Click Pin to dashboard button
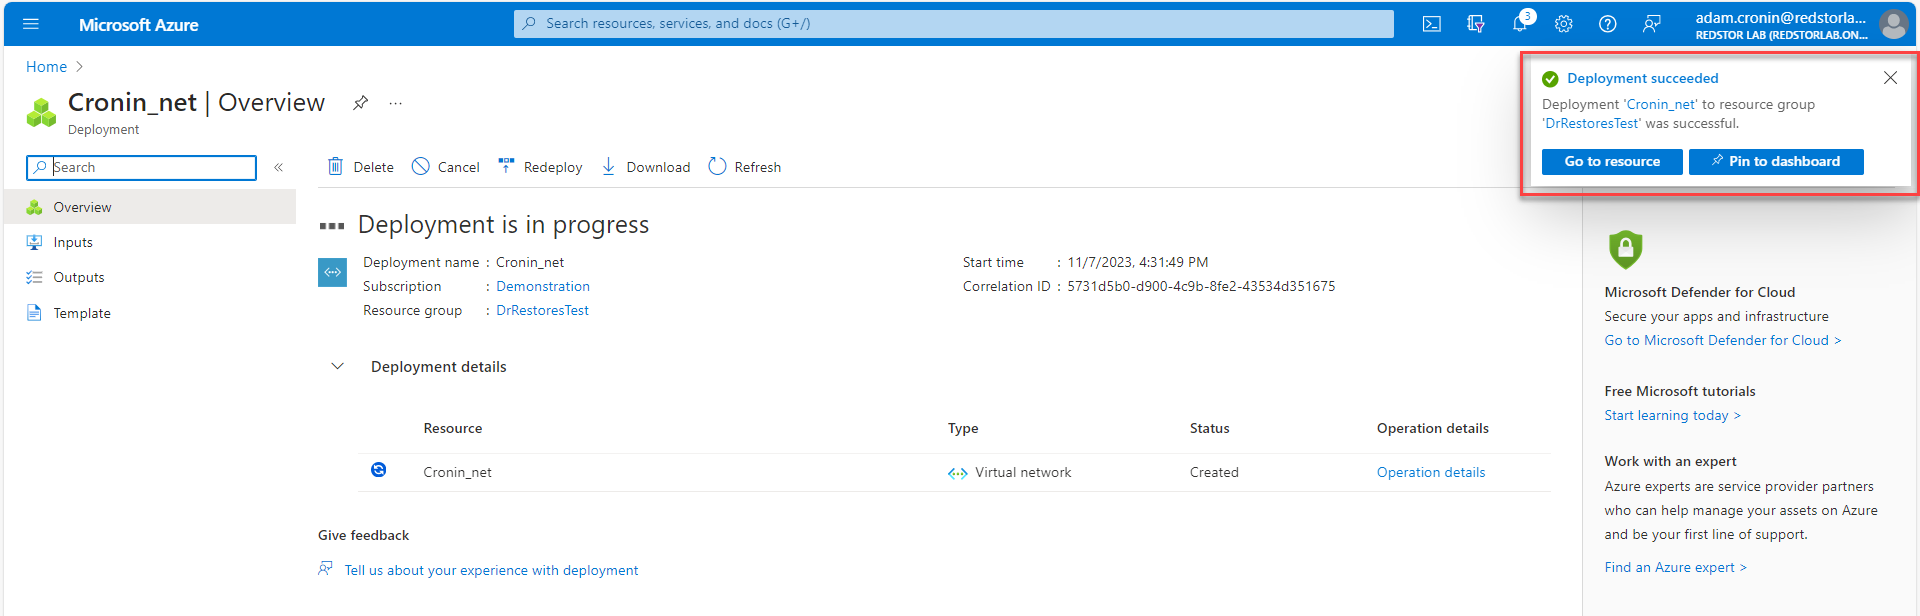The width and height of the screenshot is (1920, 616). point(1776,161)
